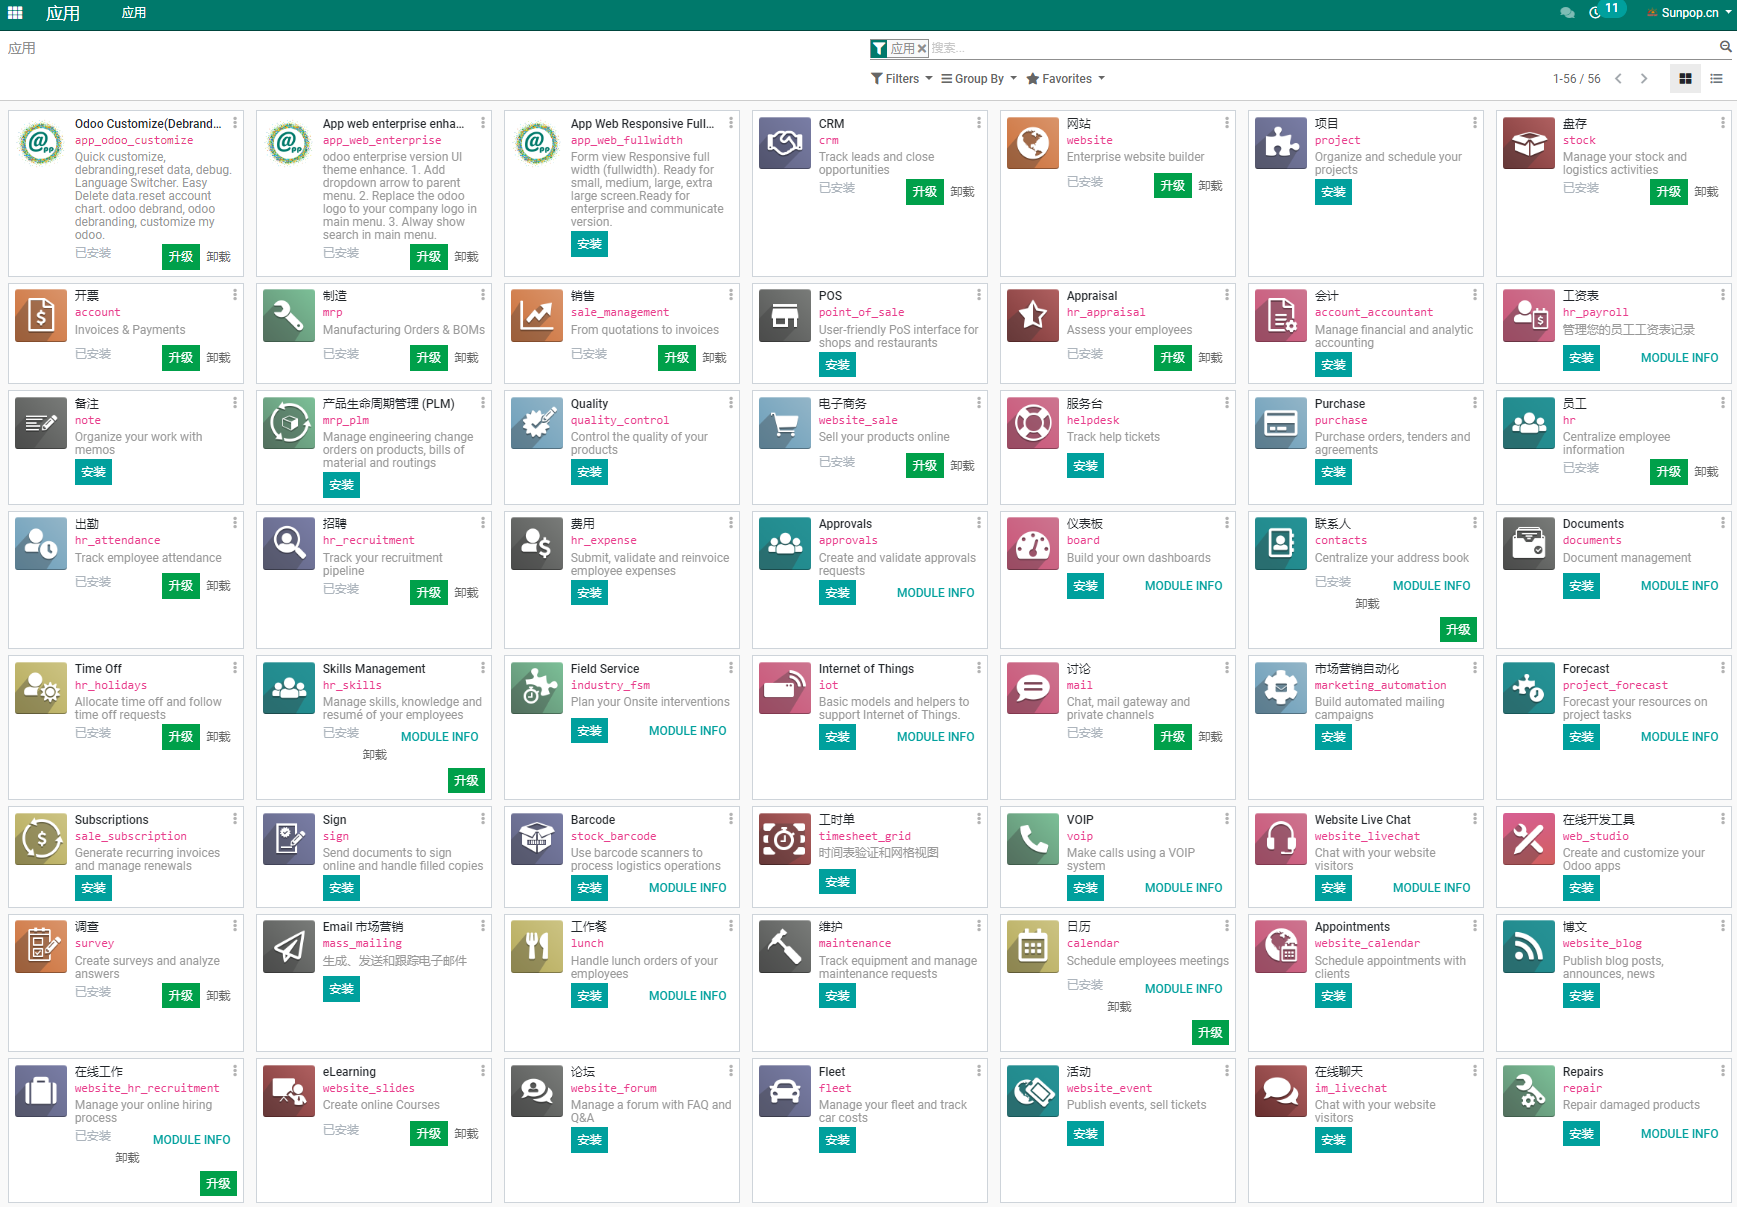Uninstall the 讨论 mail module

[x=1211, y=737]
